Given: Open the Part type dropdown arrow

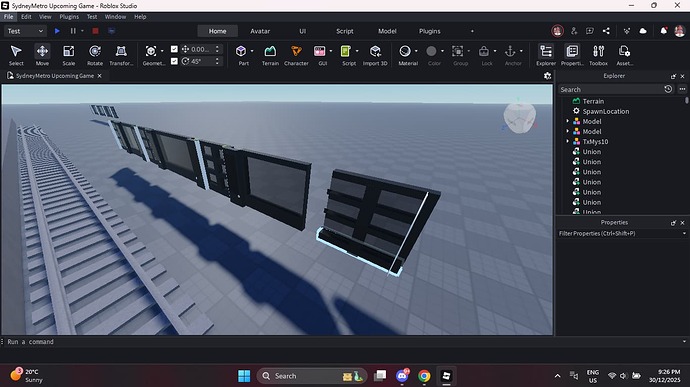Looking at the screenshot, I should coord(252,51).
